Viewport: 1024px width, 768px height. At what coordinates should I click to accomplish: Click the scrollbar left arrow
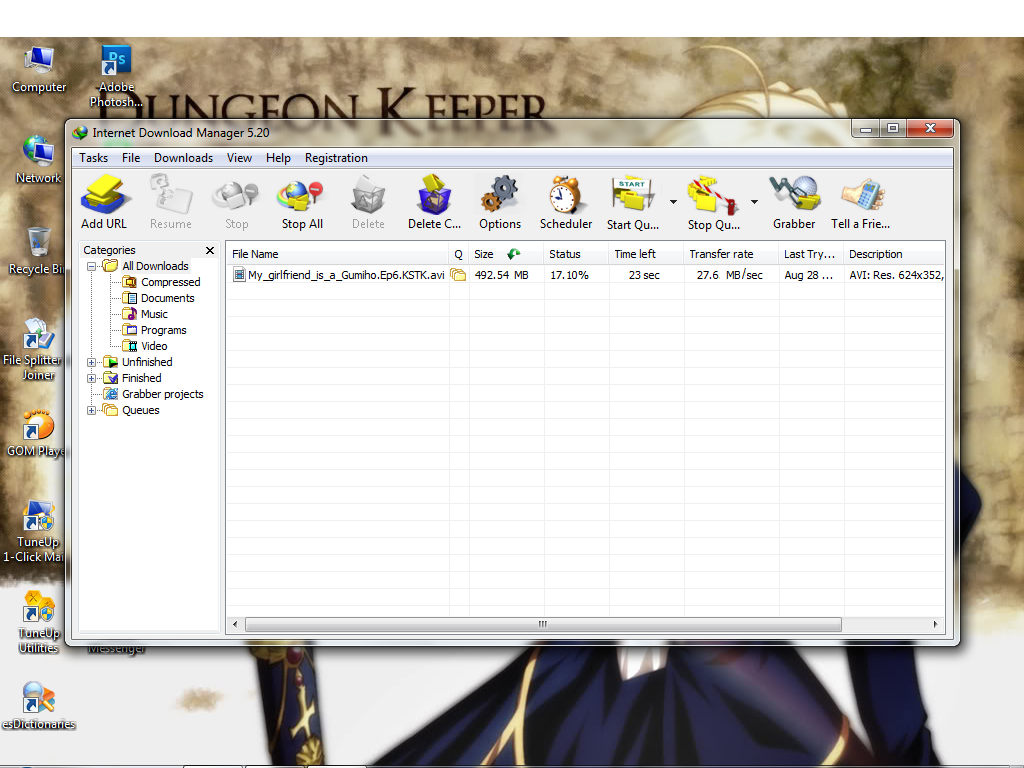tap(235, 624)
